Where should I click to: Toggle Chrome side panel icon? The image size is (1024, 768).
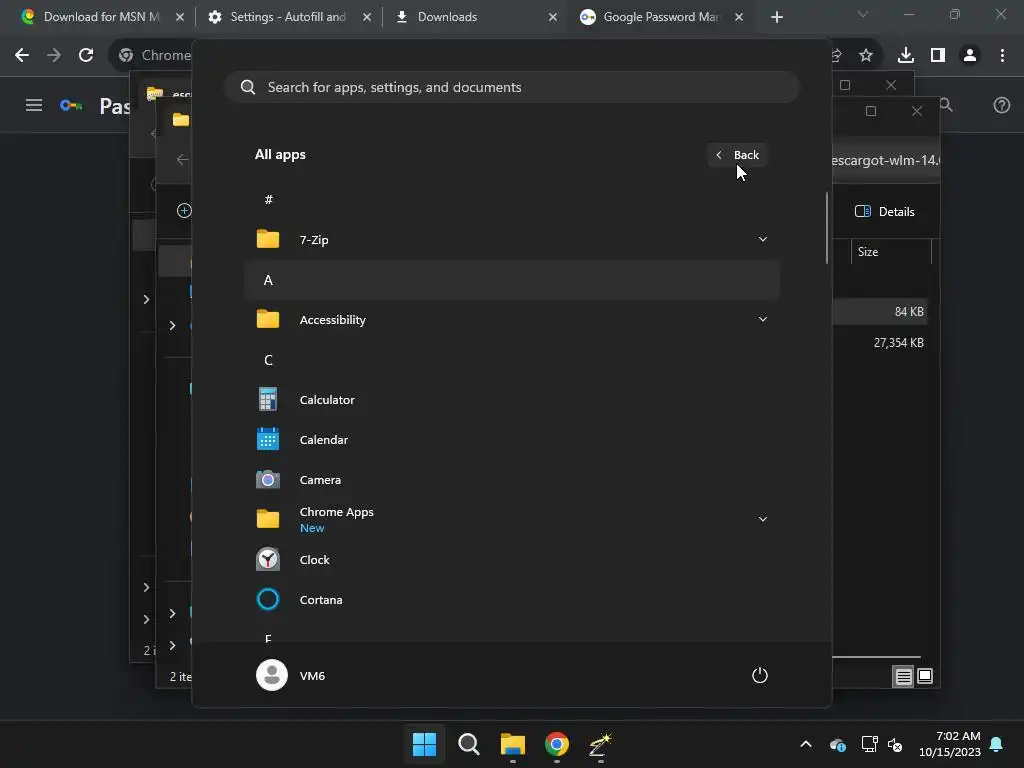938,56
